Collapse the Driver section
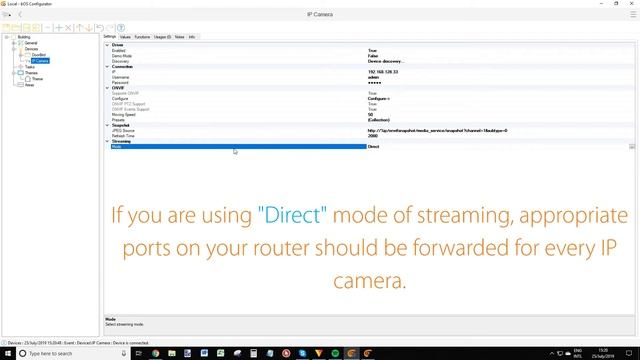Viewport: 640px width, 360px height. [x=107, y=45]
